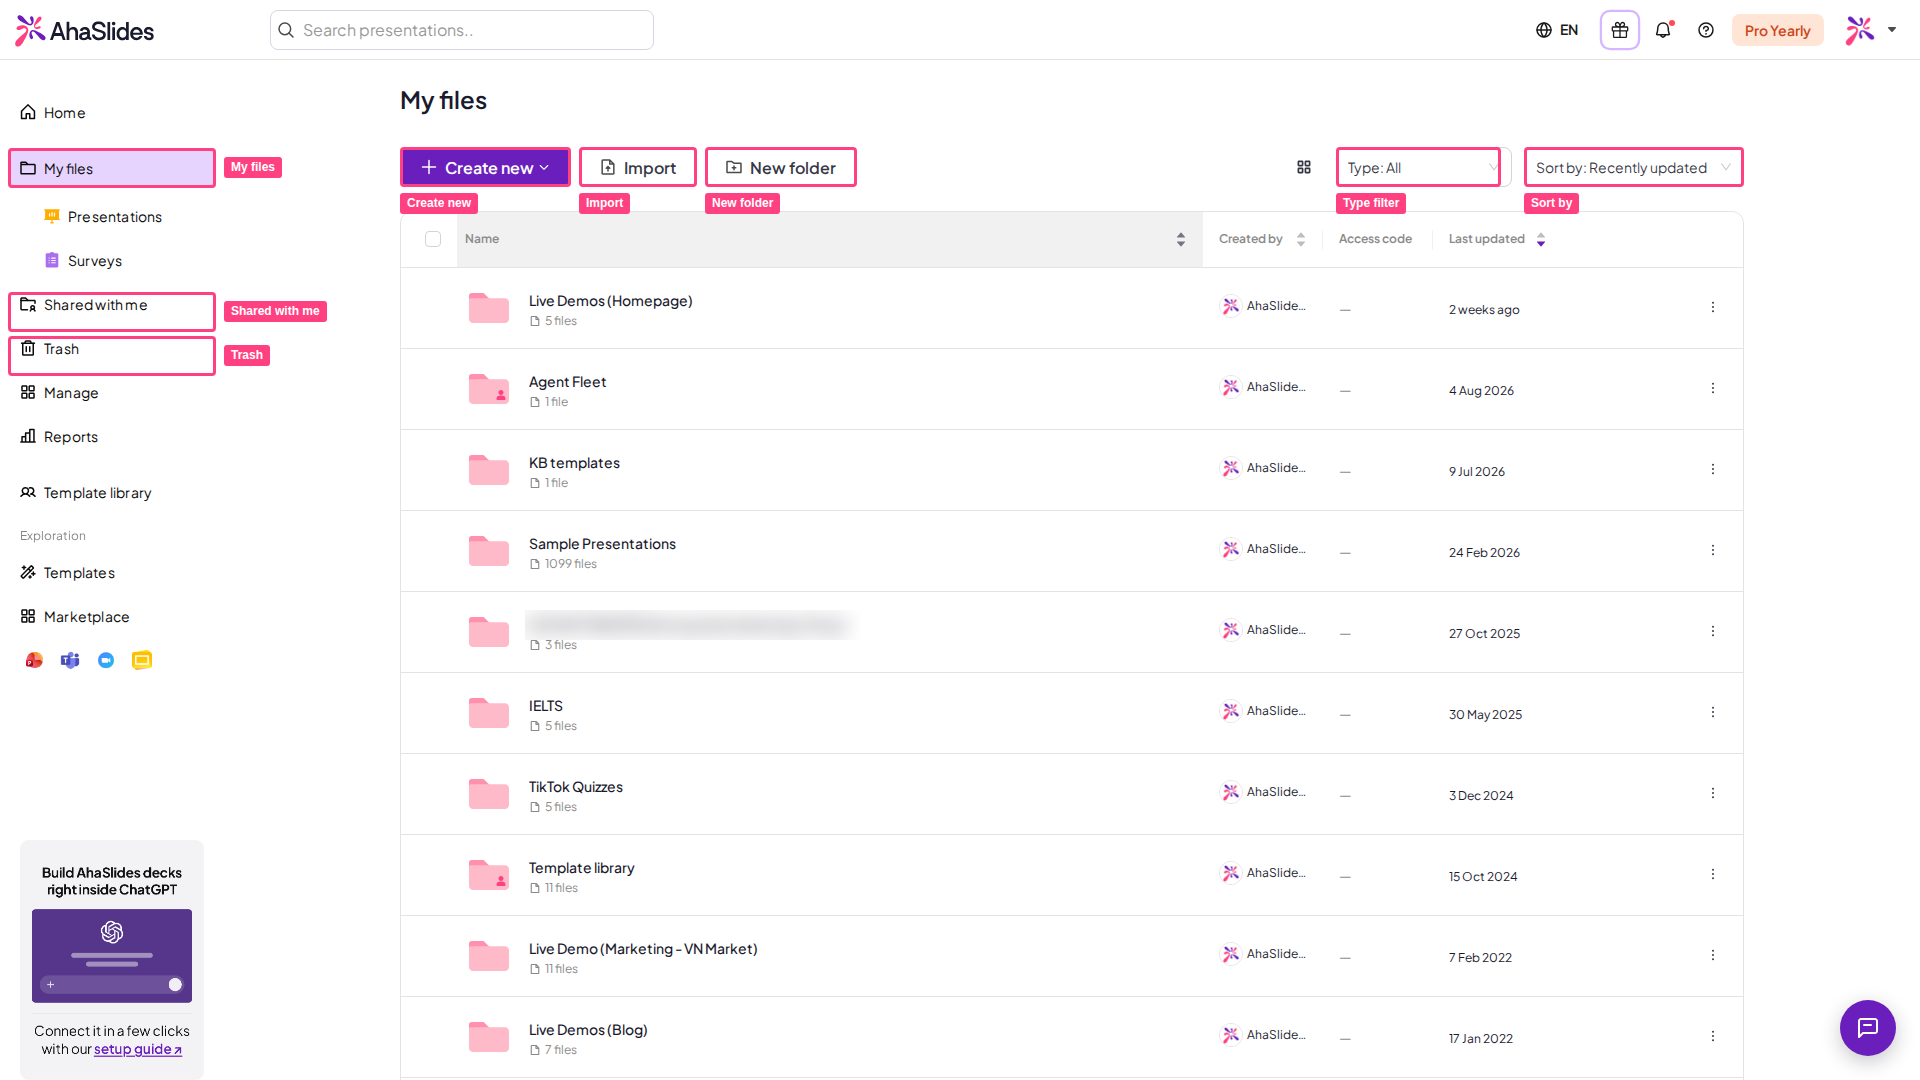
Task: Click the Zoom integration icon
Action: pos(106,660)
